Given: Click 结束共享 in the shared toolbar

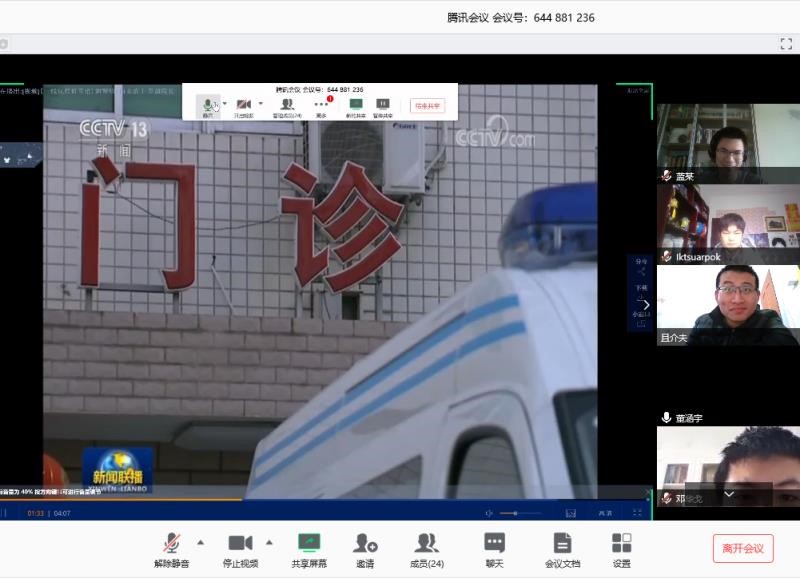Looking at the screenshot, I should pyautogui.click(x=428, y=106).
